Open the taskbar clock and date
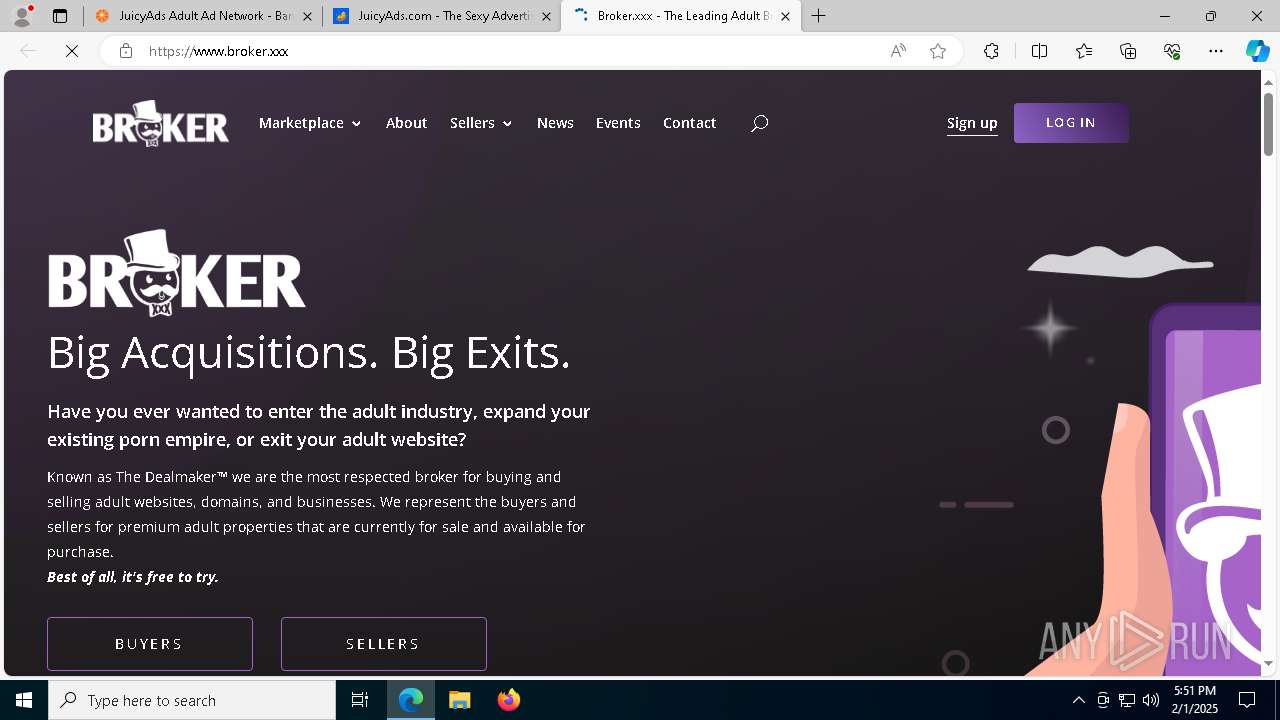Image resolution: width=1280 pixels, height=720 pixels. click(1195, 700)
